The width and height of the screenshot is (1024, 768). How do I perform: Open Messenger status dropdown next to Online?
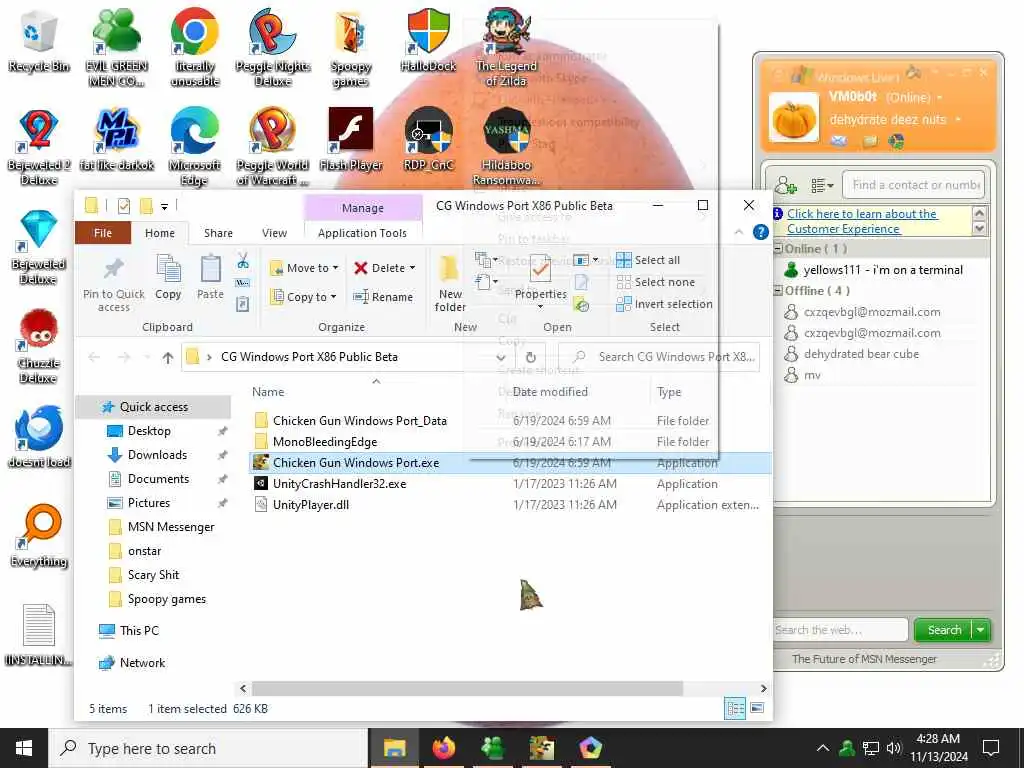940,98
